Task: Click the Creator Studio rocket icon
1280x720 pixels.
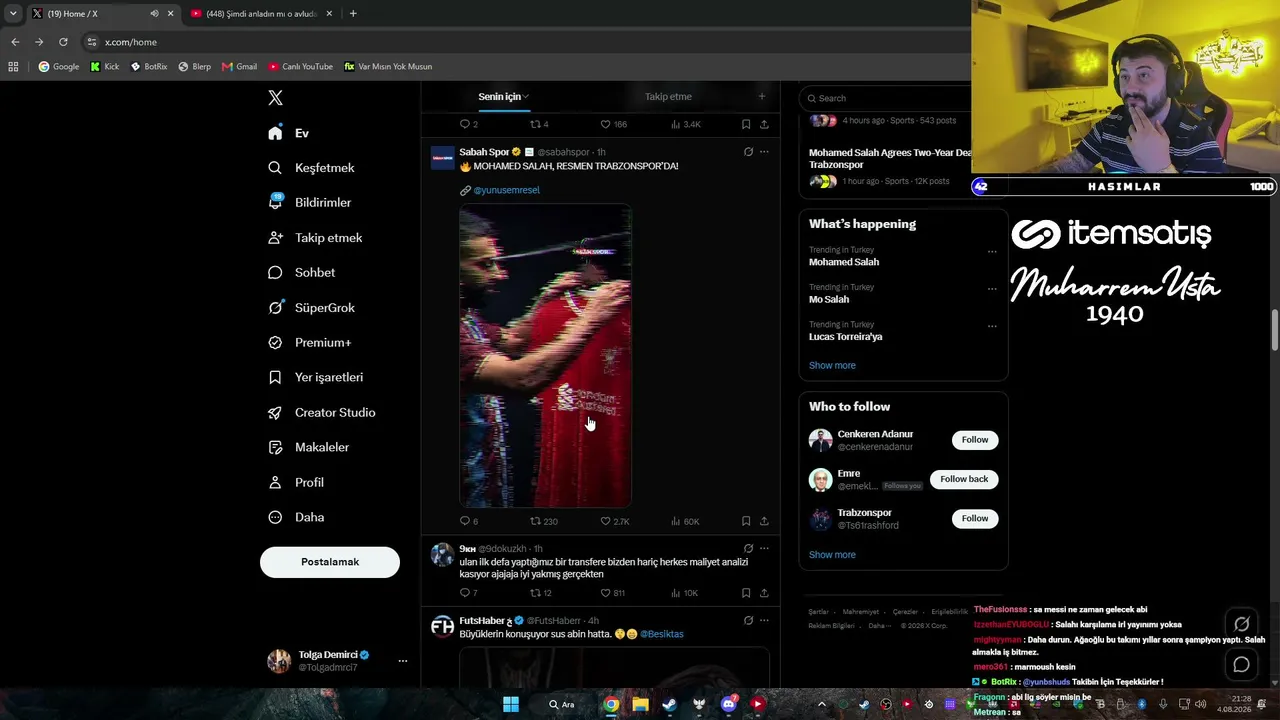Action: [275, 412]
